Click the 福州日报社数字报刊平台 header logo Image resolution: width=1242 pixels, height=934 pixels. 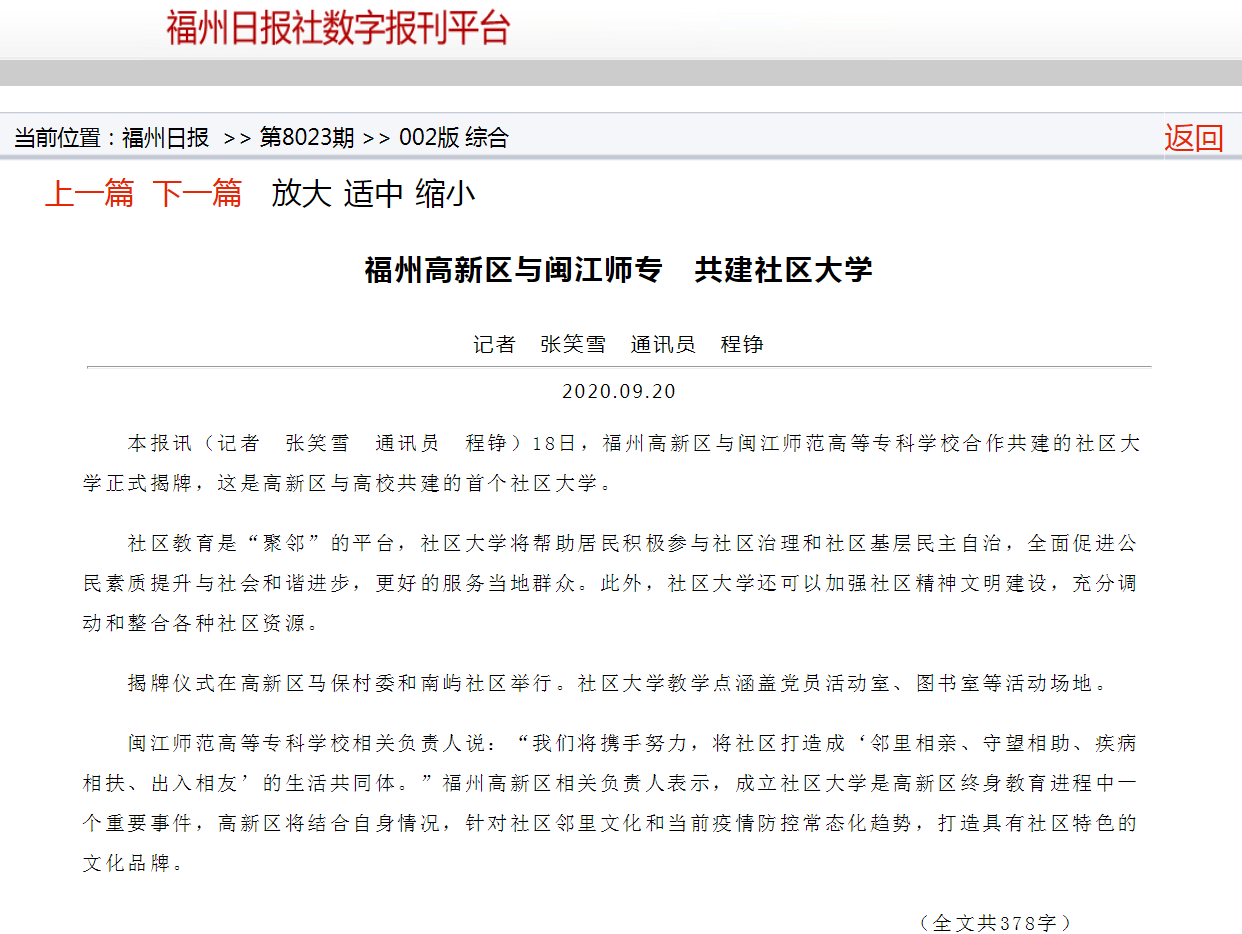(x=338, y=28)
